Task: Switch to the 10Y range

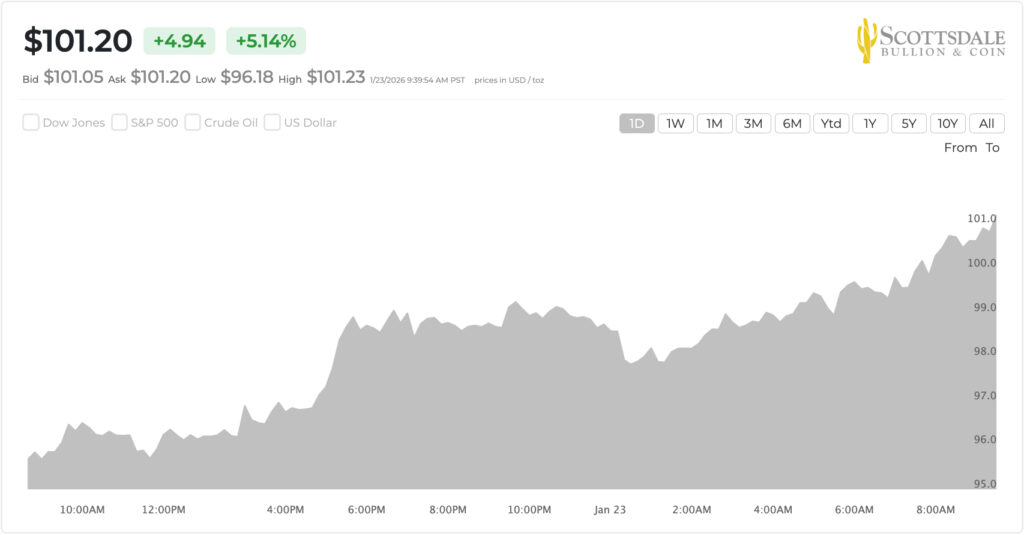Action: pos(947,123)
